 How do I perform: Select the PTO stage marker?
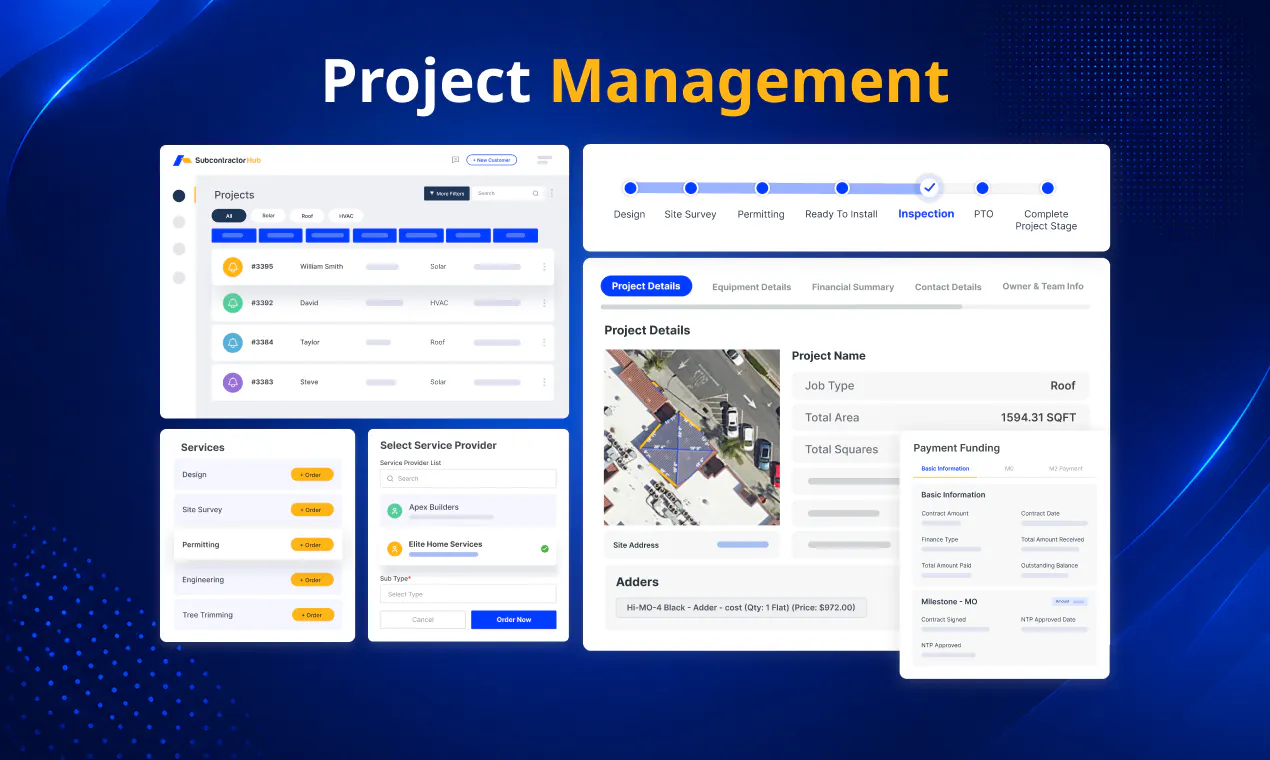pos(982,188)
